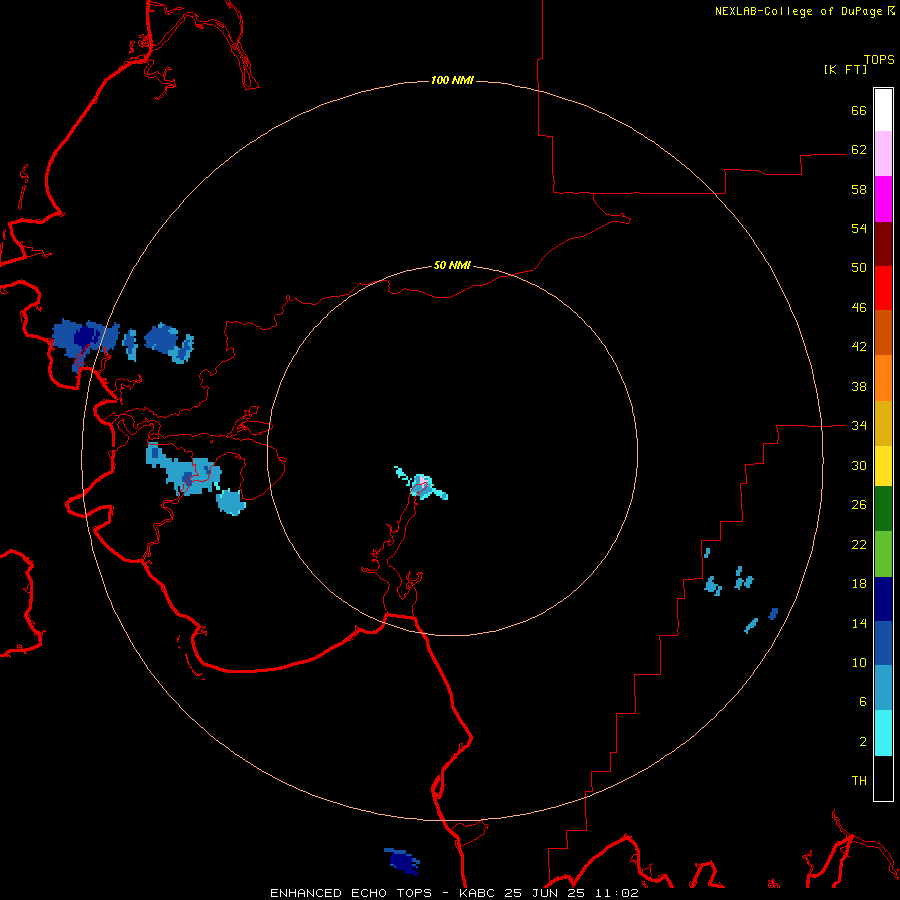Screen dimensions: 900x900
Task: Select the magenta legend swatch
Action: click(883, 199)
